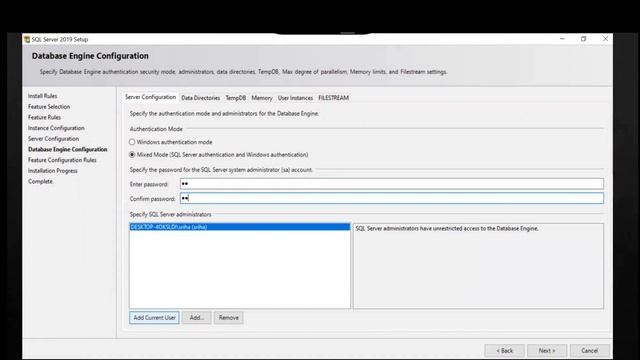Image resolution: width=640 pixels, height=360 pixels.
Task: Click the Add... button
Action: [196, 318]
